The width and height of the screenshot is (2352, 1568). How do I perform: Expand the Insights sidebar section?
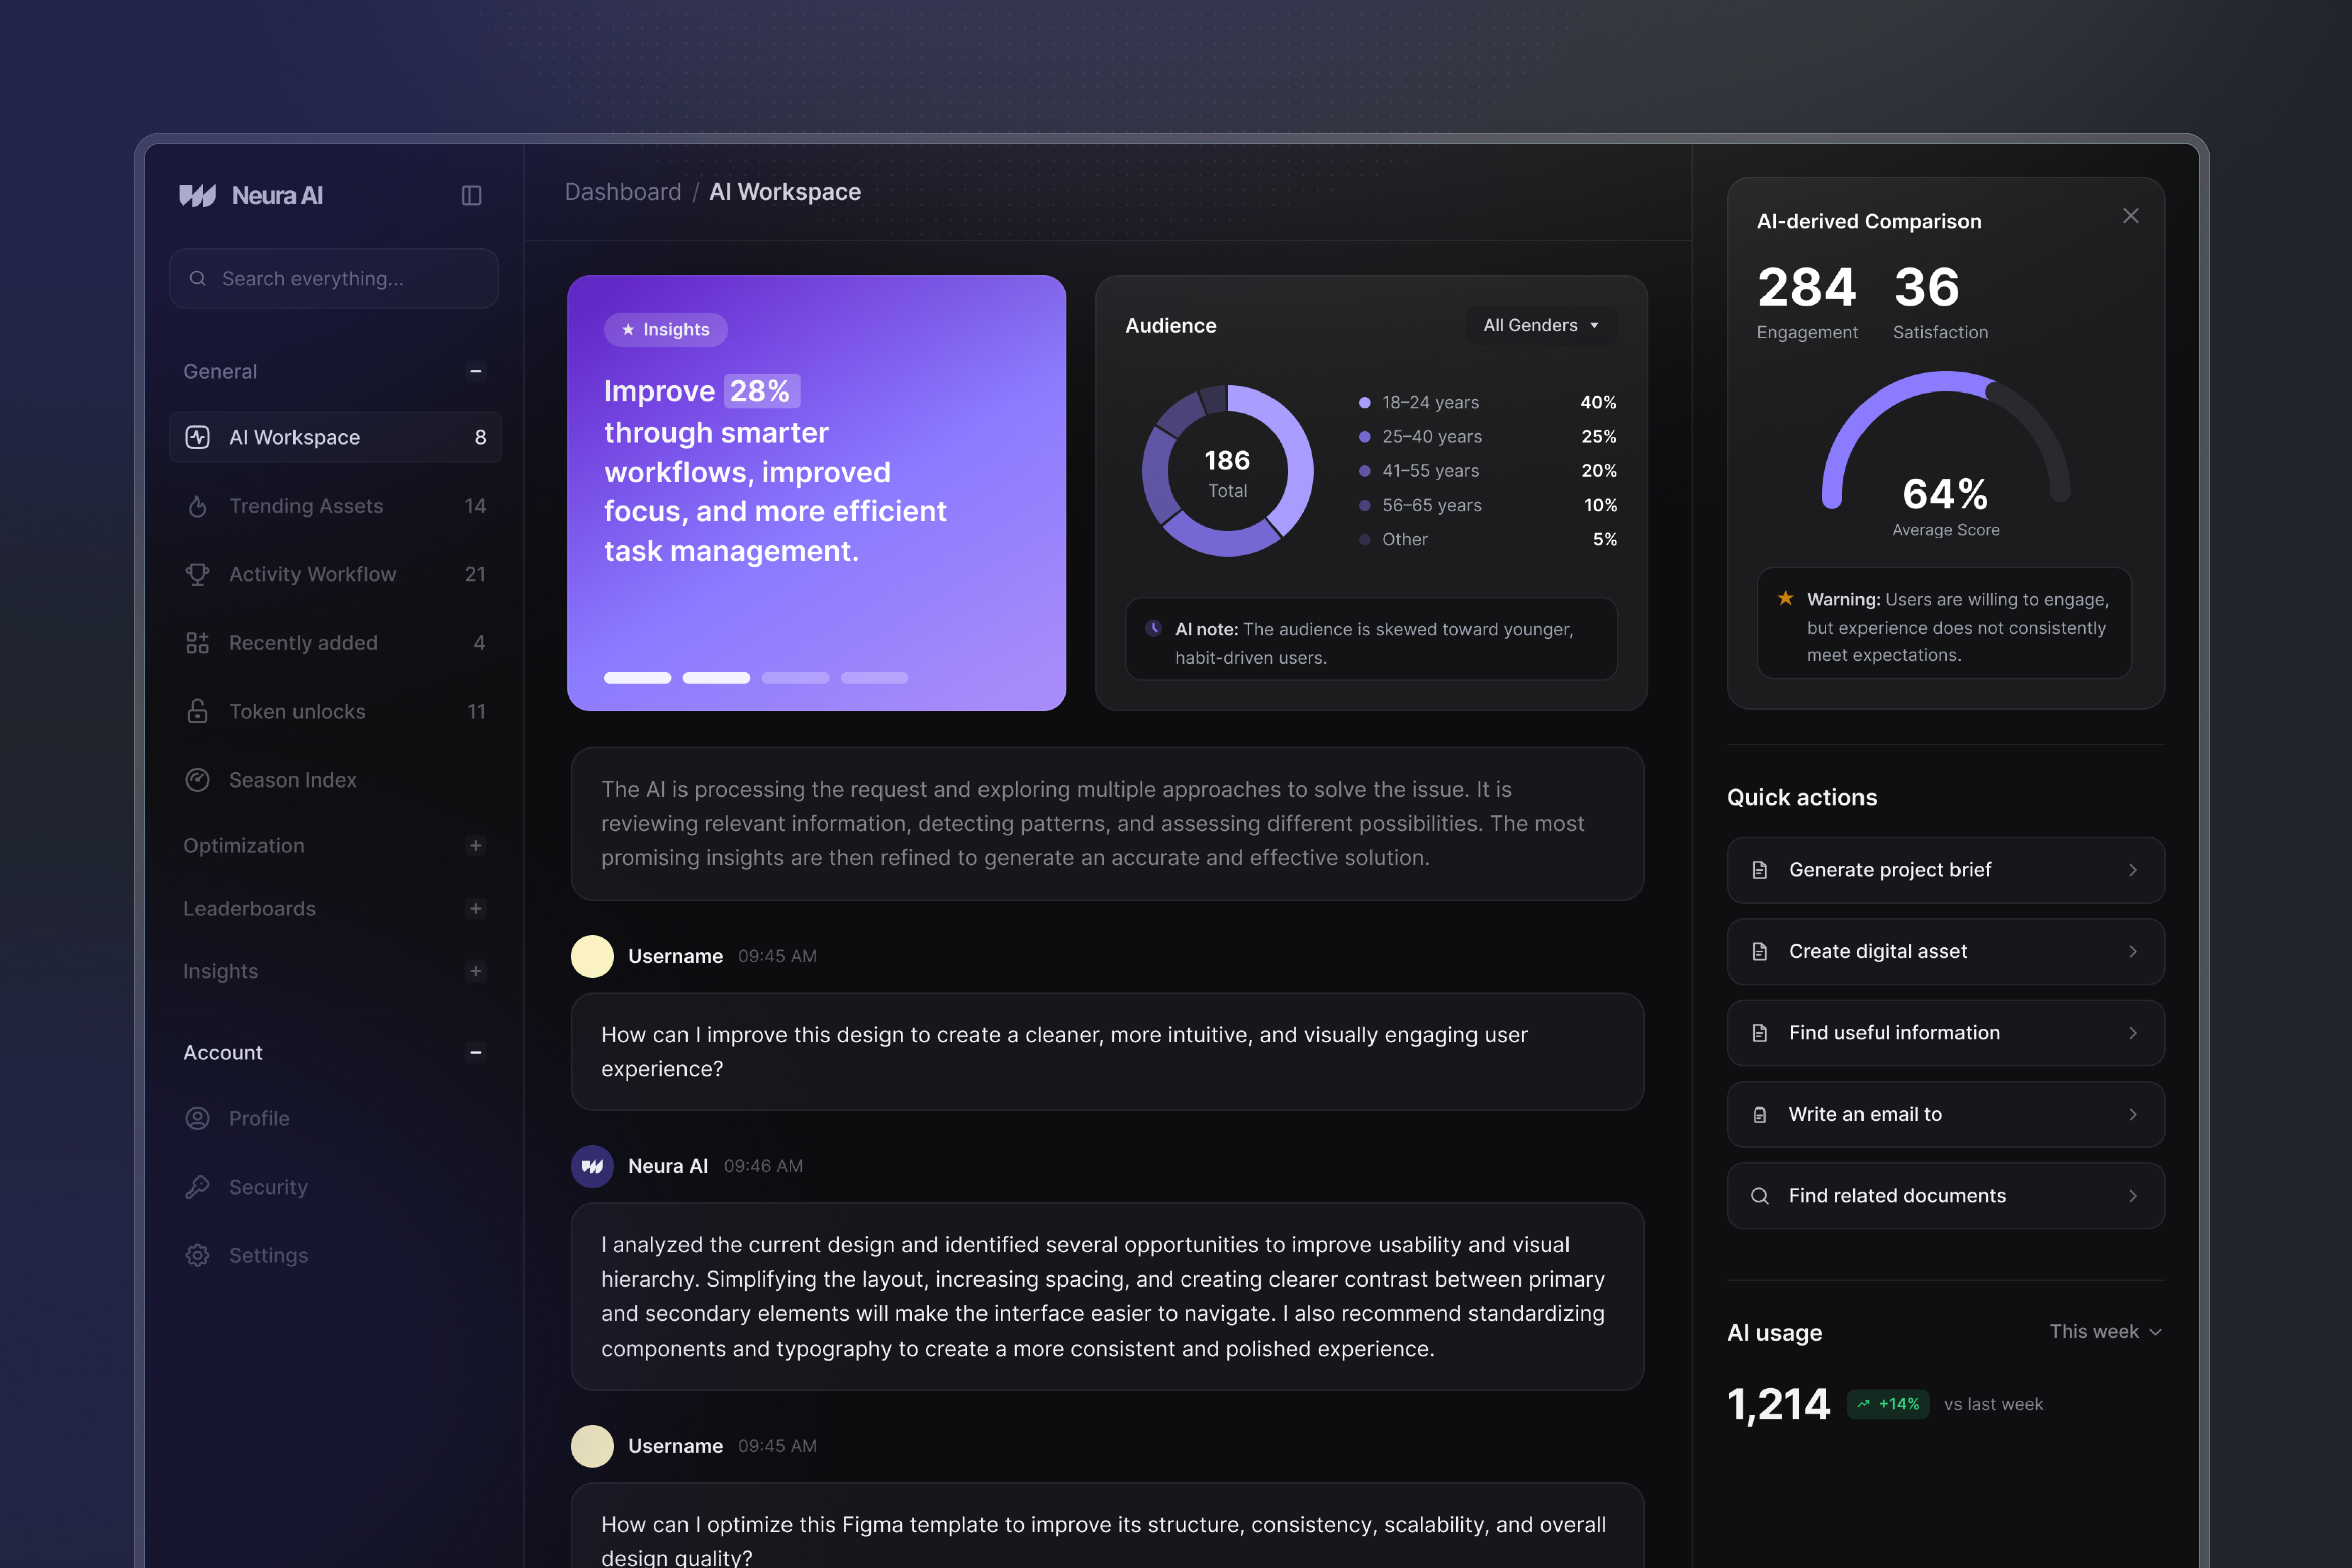click(x=476, y=972)
